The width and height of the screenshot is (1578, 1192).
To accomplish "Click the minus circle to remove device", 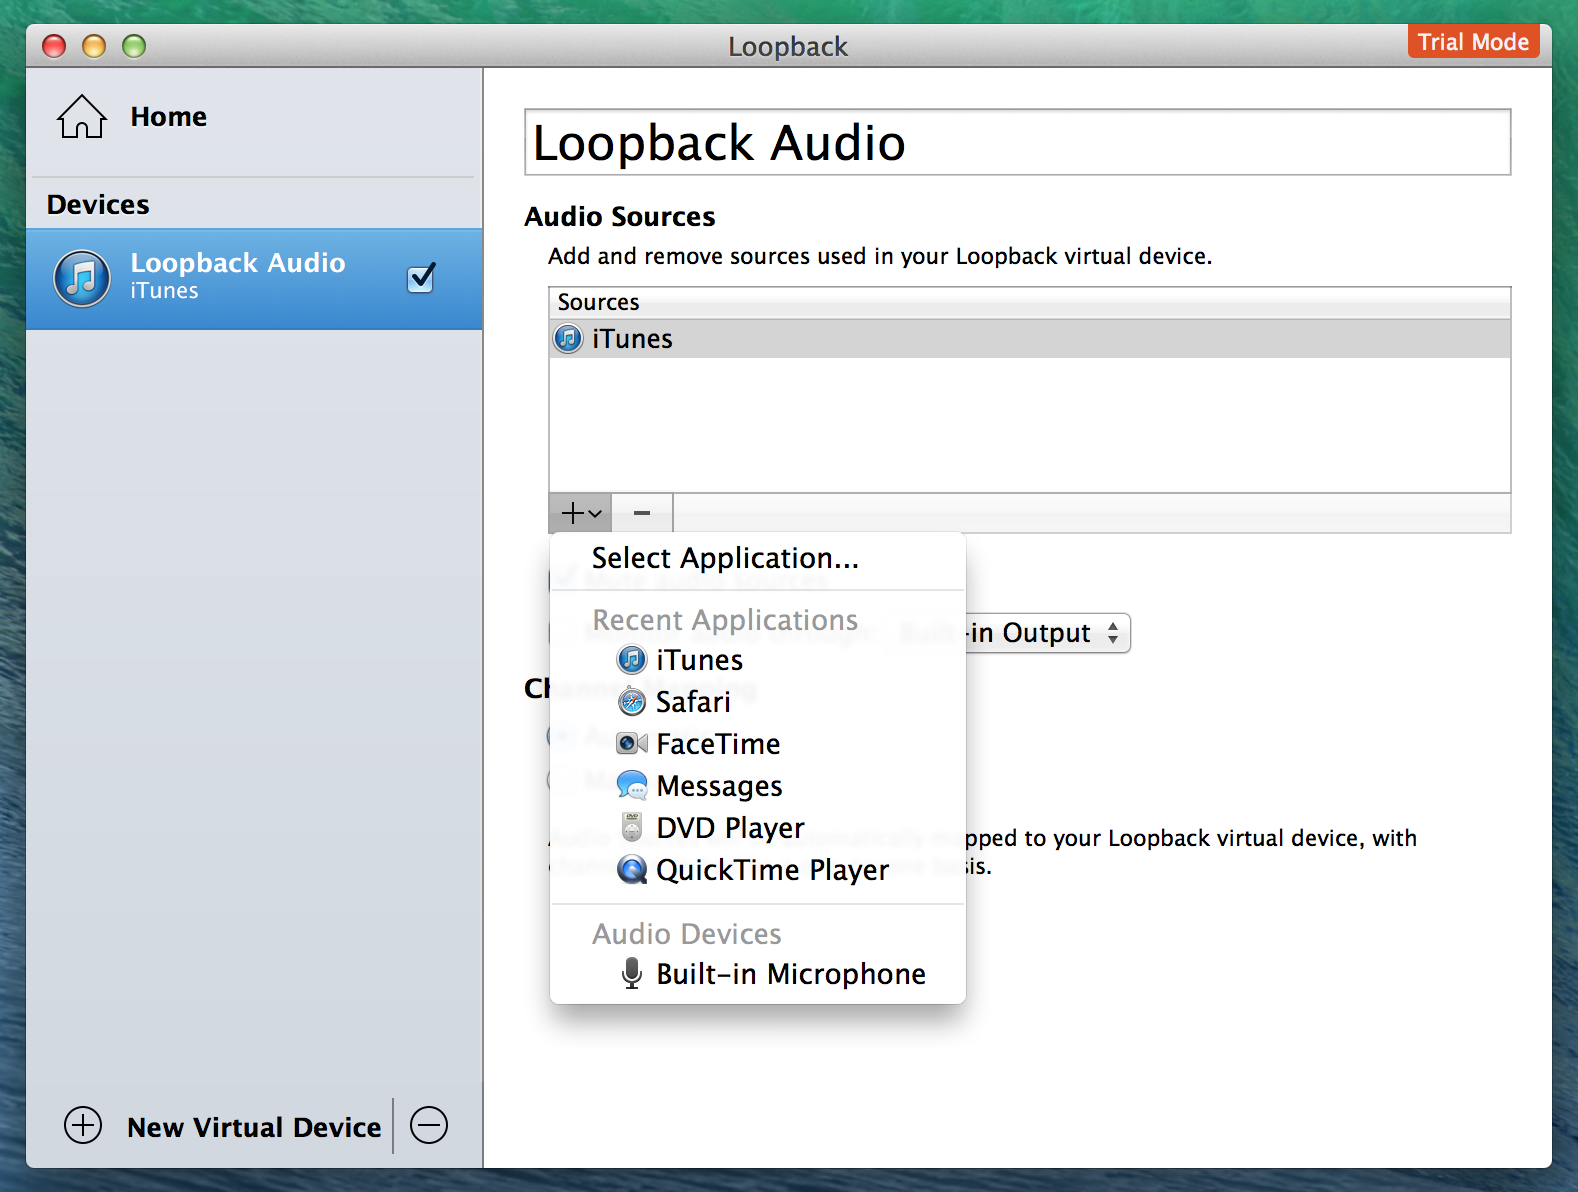I will click(x=429, y=1125).
